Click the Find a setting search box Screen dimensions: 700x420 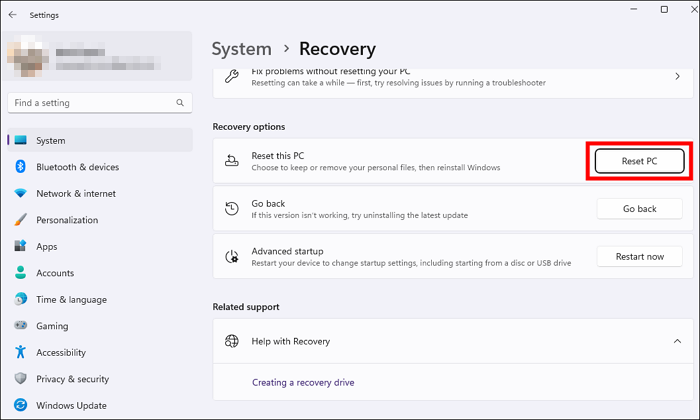pos(100,103)
